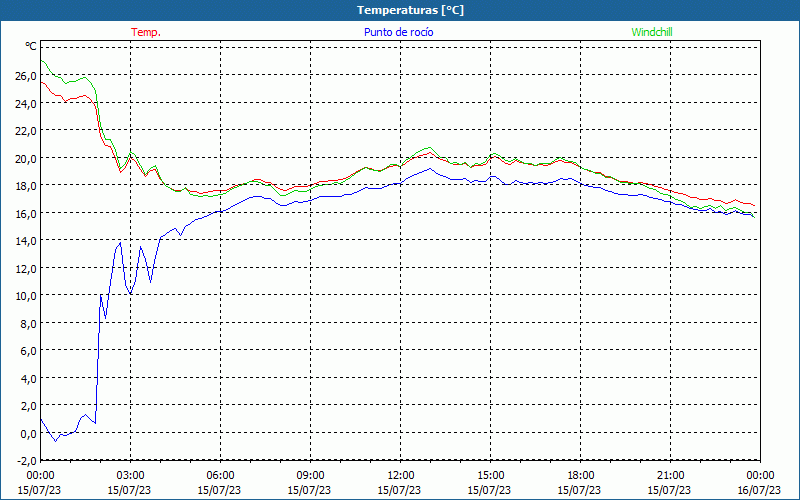The height and width of the screenshot is (500, 800).
Task: Select the green Windchill legend label
Action: click(652, 32)
